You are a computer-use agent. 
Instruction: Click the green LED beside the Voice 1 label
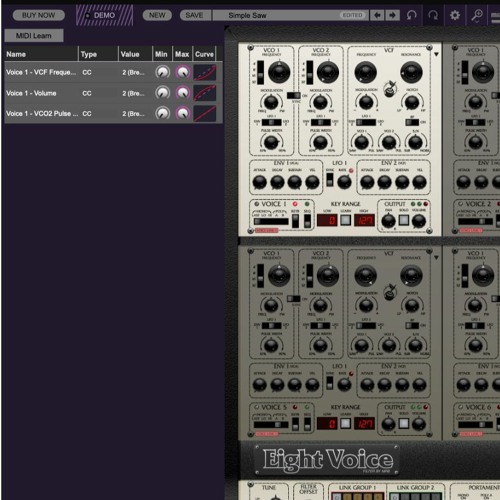[x=307, y=204]
